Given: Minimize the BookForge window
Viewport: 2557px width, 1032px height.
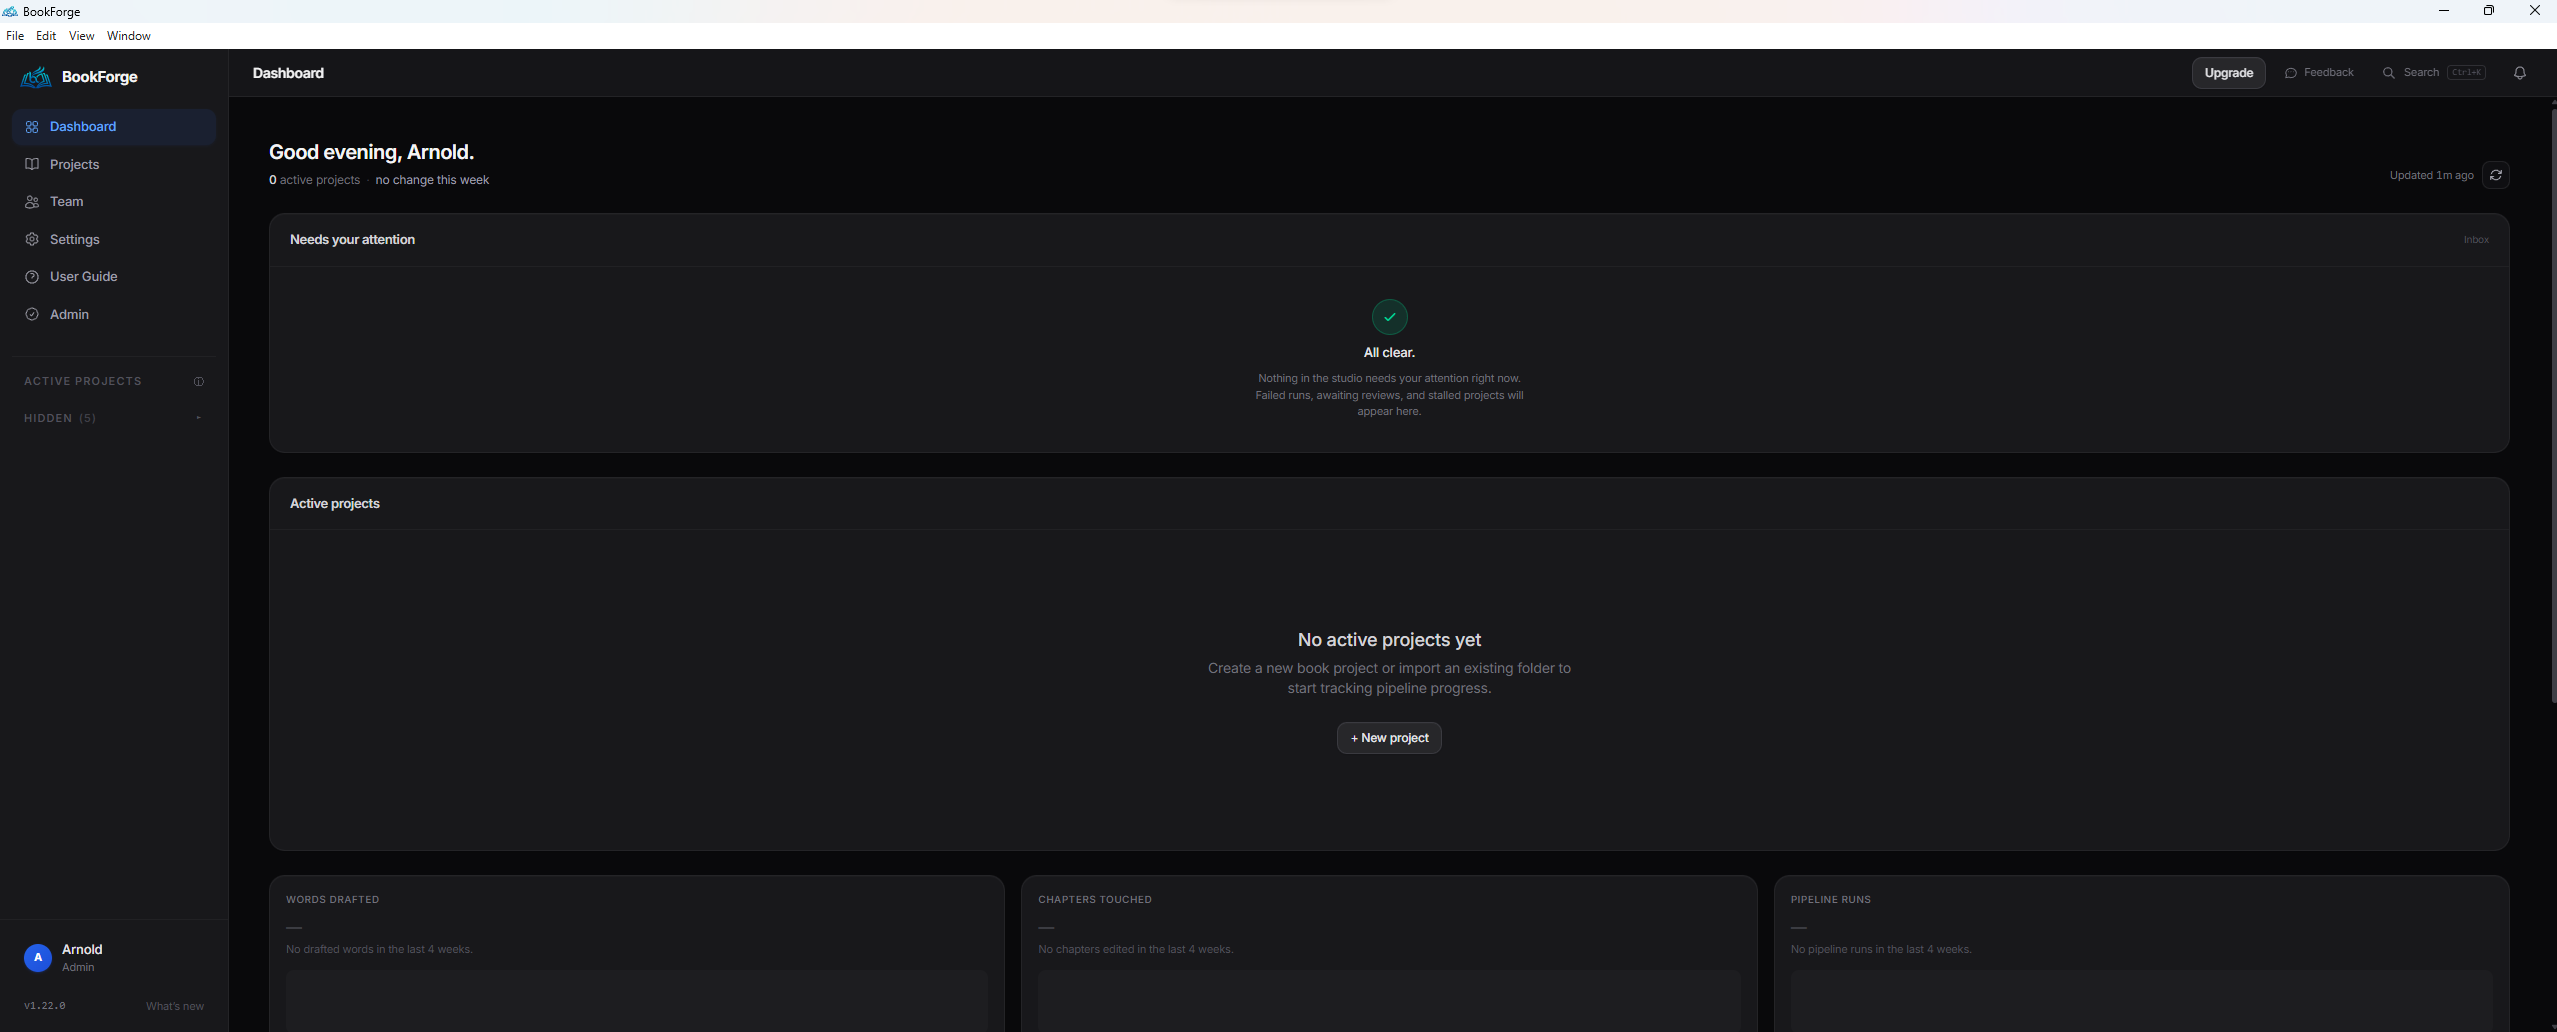Looking at the screenshot, I should pos(2443,11).
